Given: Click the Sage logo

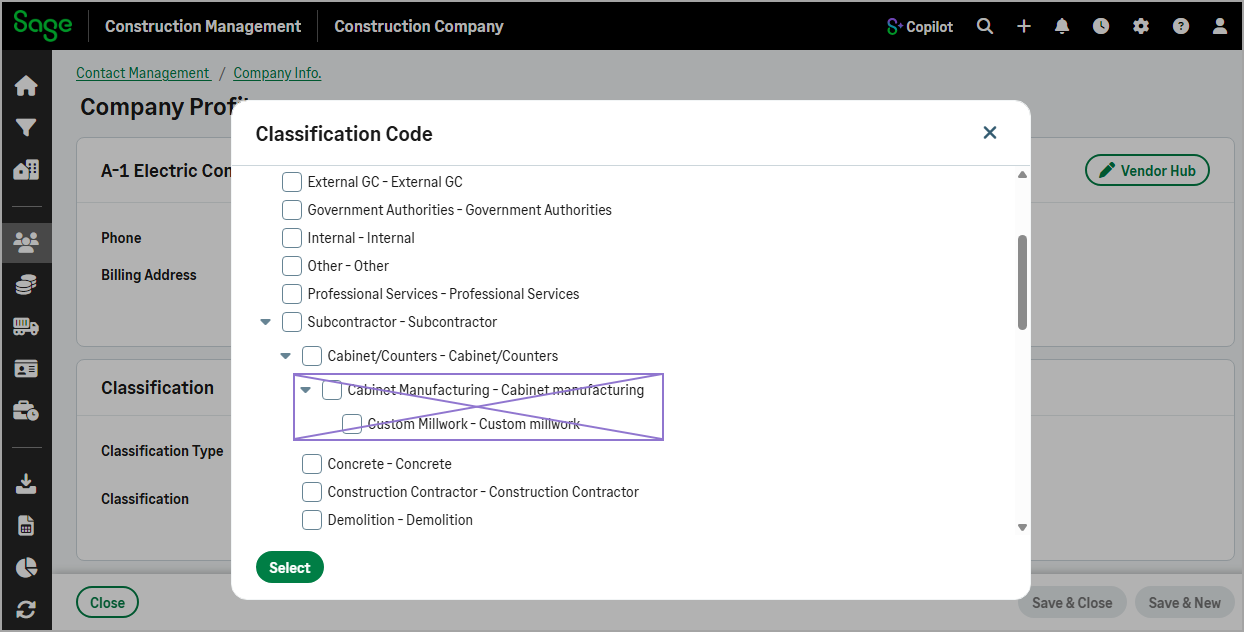Looking at the screenshot, I should (x=43, y=25).
